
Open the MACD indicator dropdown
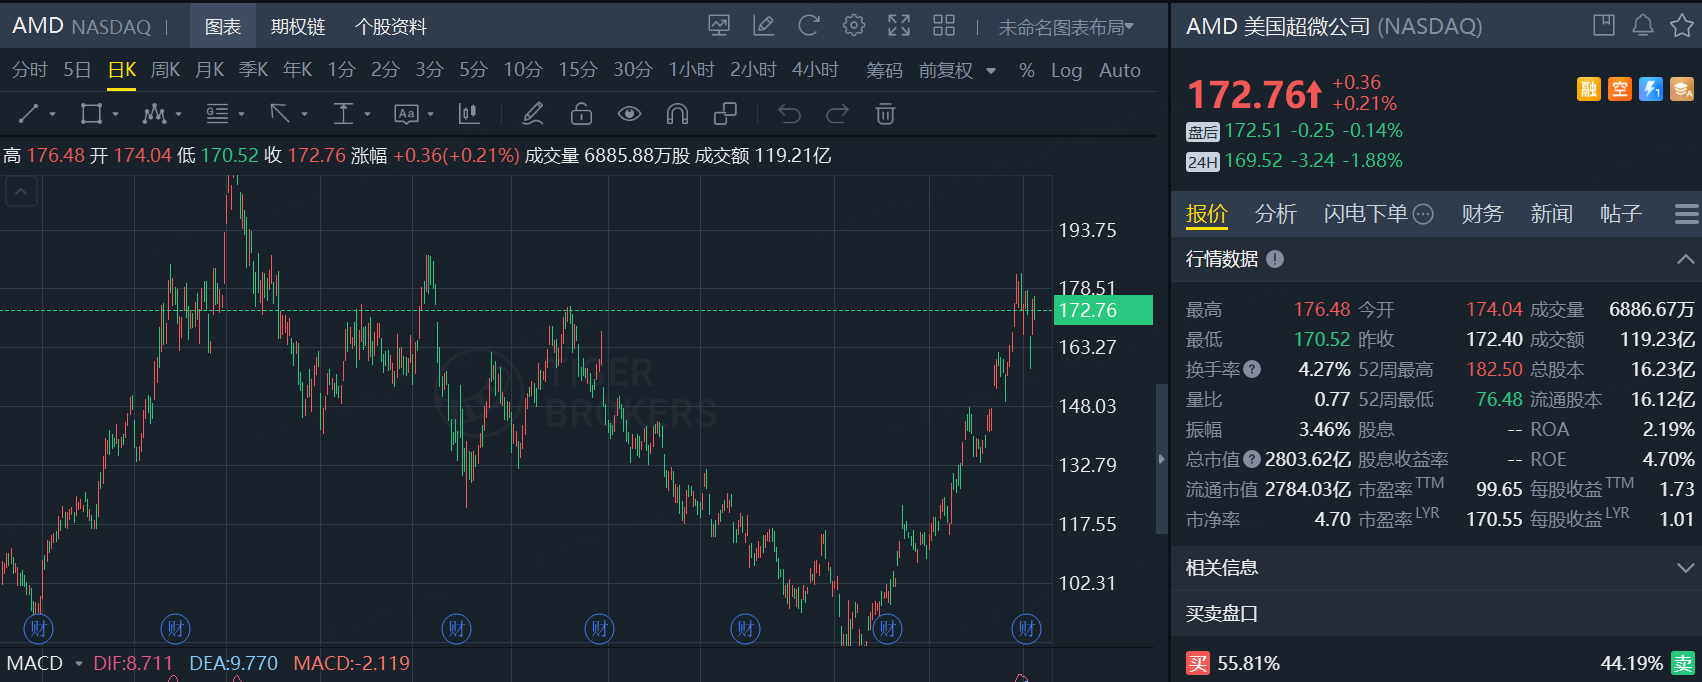(78, 663)
